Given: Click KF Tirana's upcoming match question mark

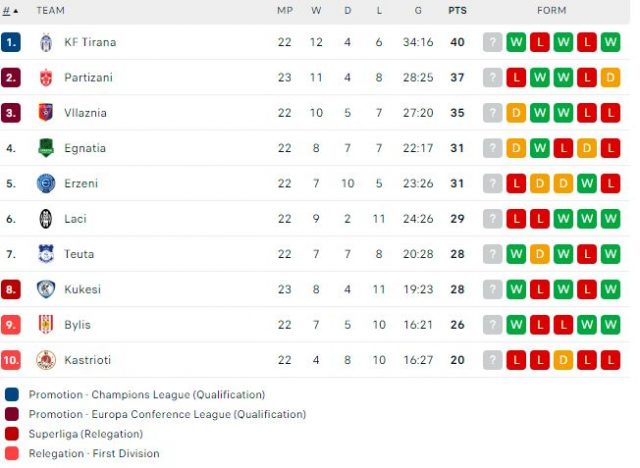Looking at the screenshot, I should point(492,42).
